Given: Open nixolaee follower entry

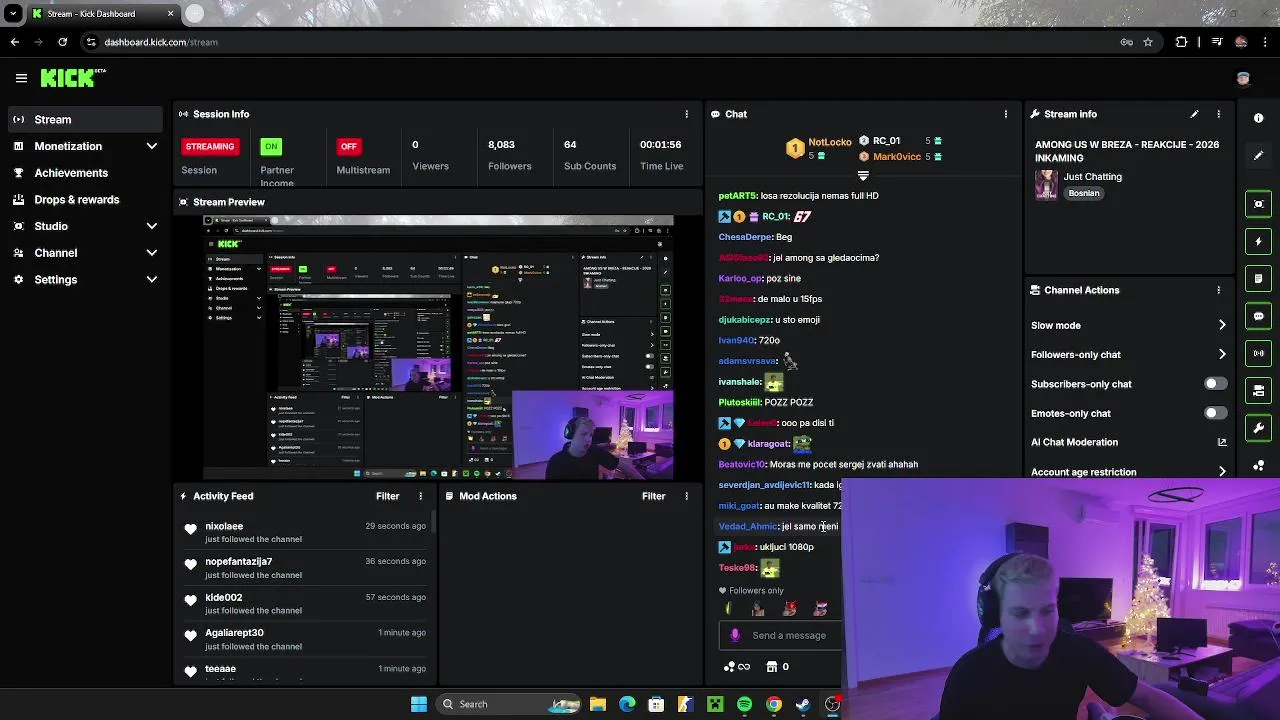Looking at the screenshot, I should (305, 532).
